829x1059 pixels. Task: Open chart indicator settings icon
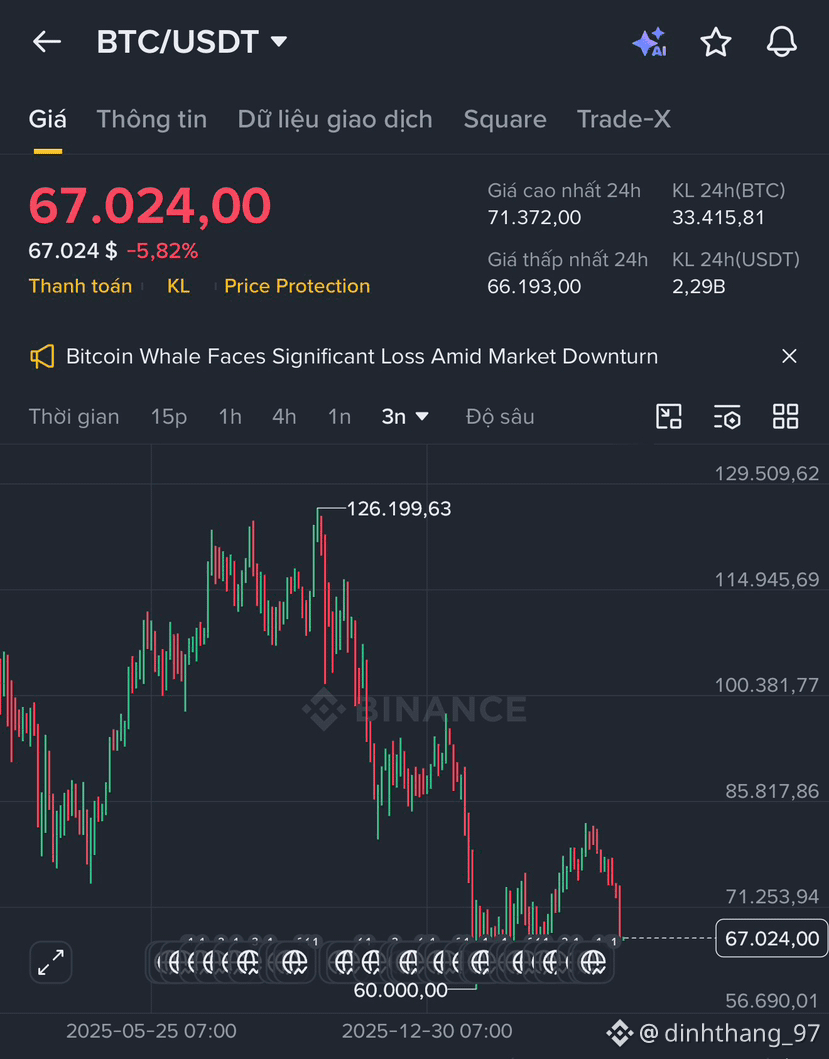(x=727, y=417)
